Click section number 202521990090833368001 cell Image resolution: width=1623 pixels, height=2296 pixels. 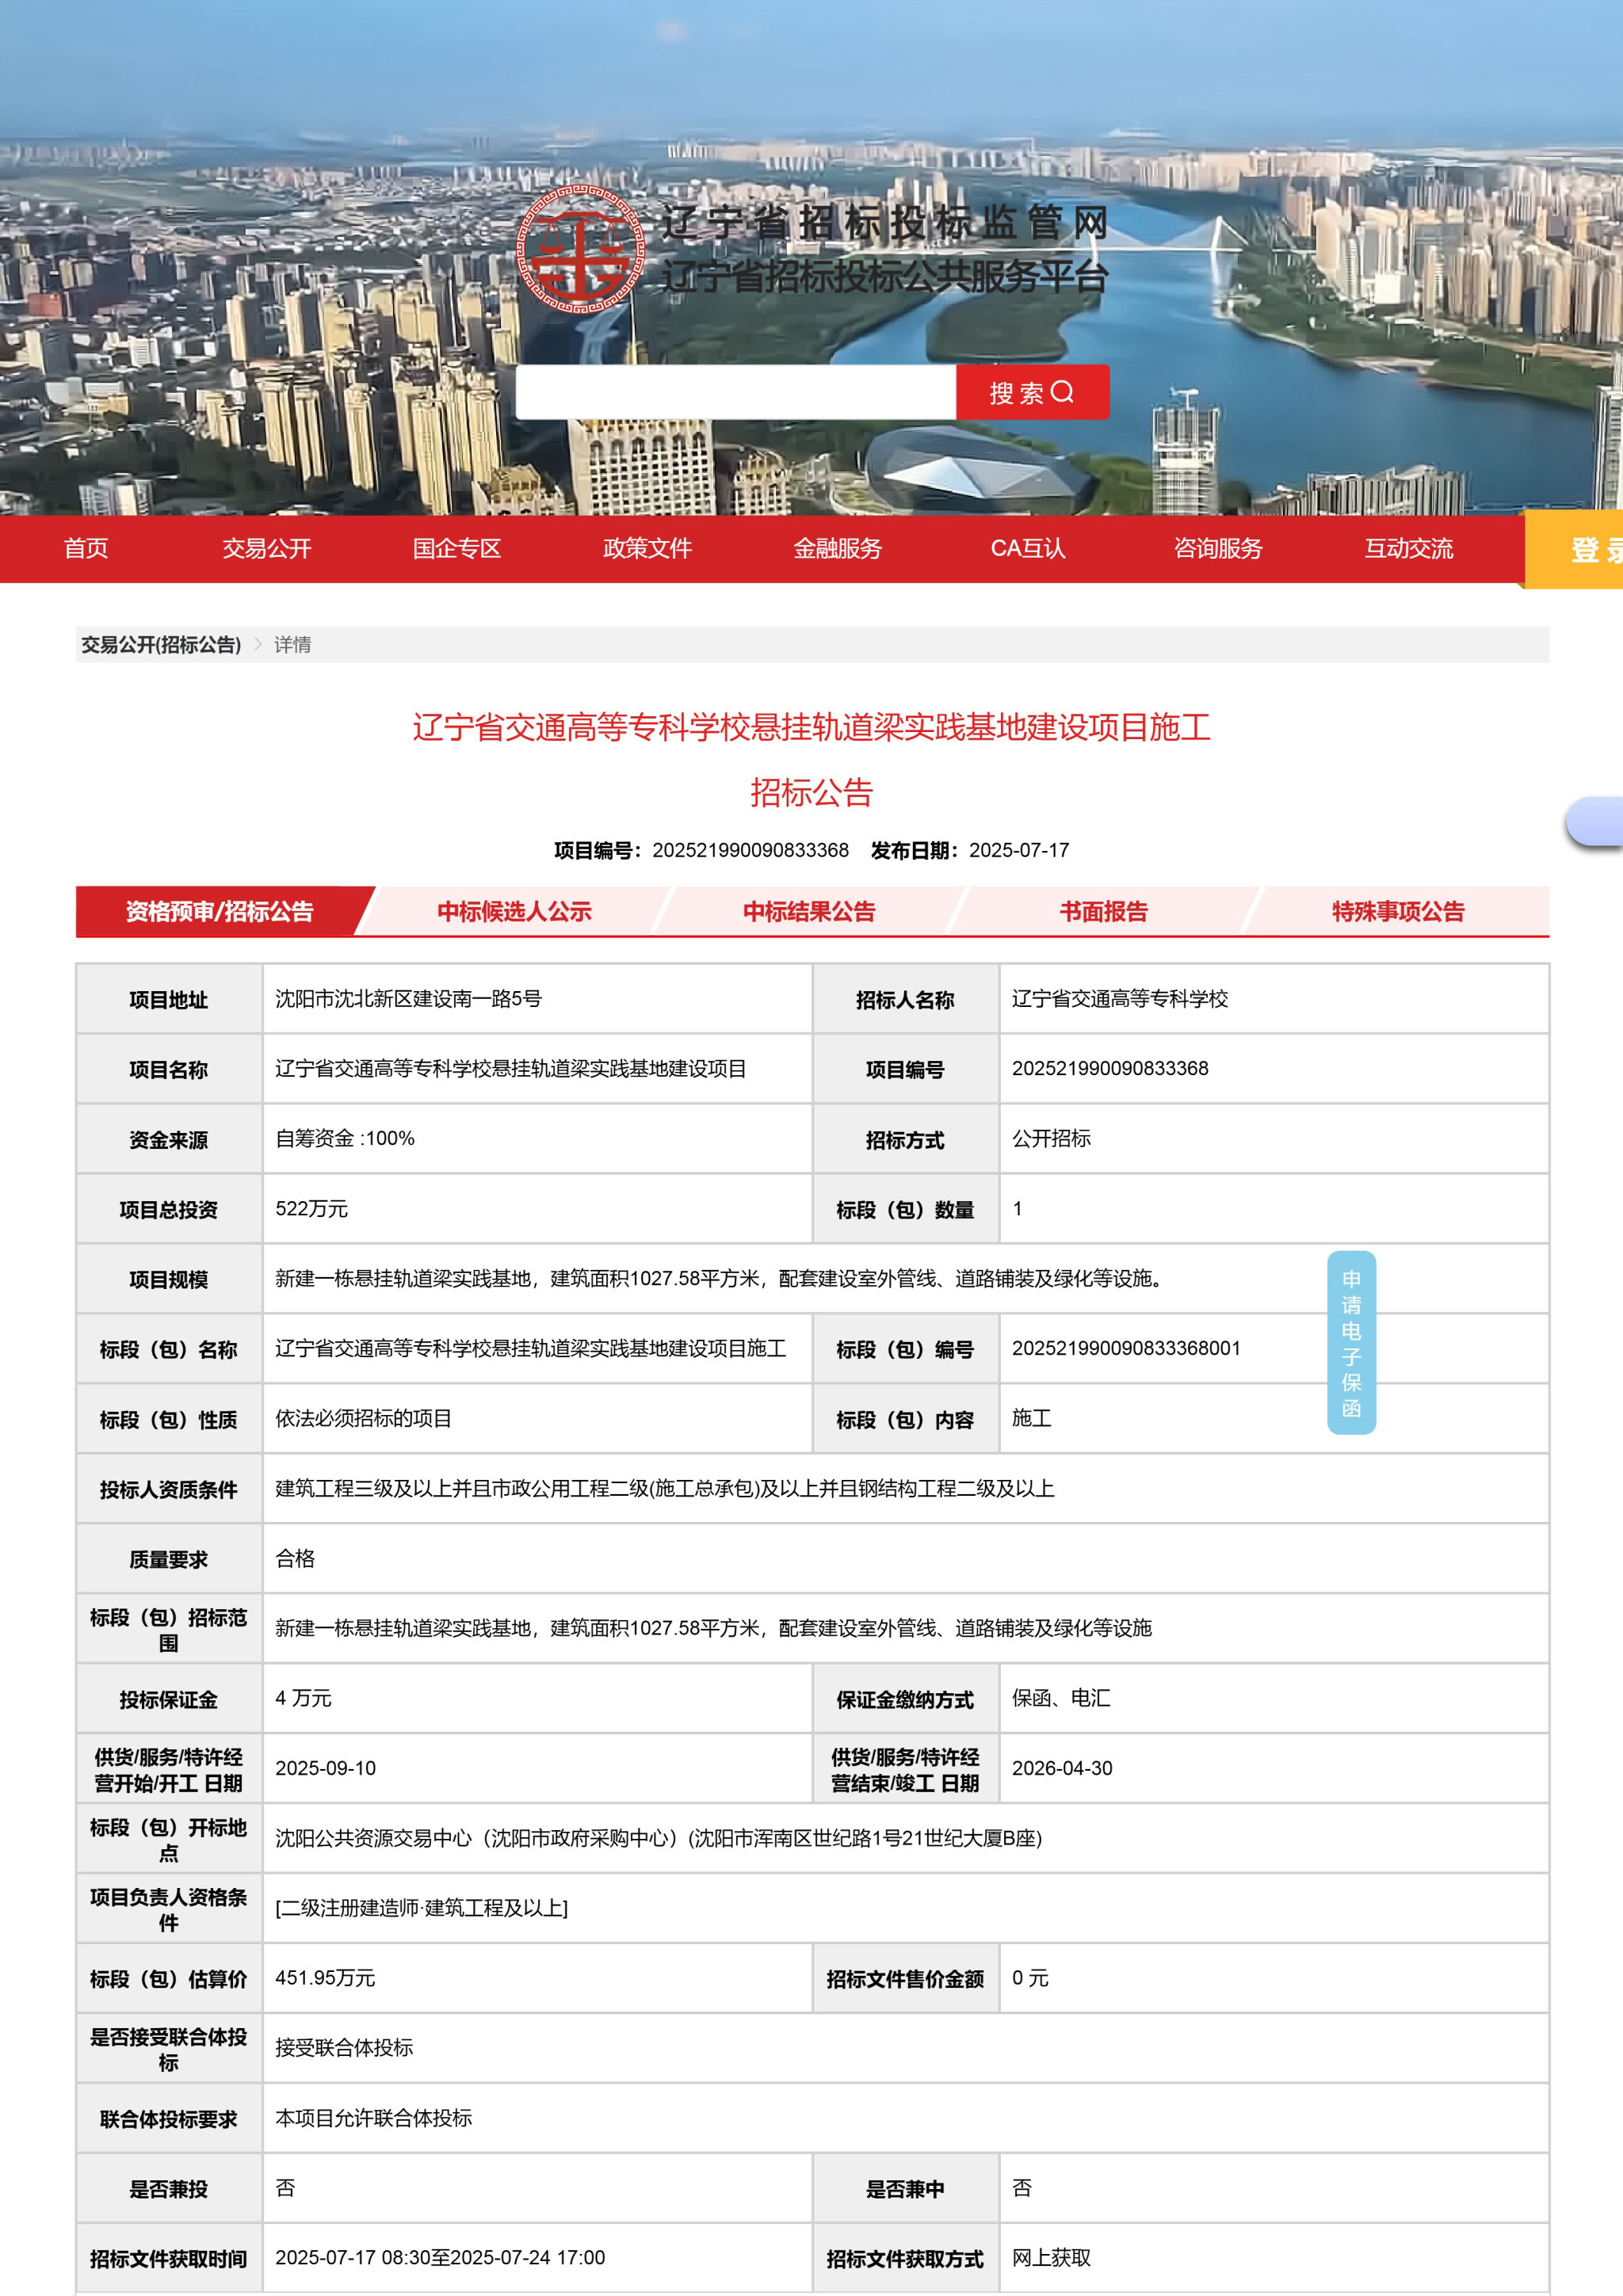pyautogui.click(x=1274, y=1348)
